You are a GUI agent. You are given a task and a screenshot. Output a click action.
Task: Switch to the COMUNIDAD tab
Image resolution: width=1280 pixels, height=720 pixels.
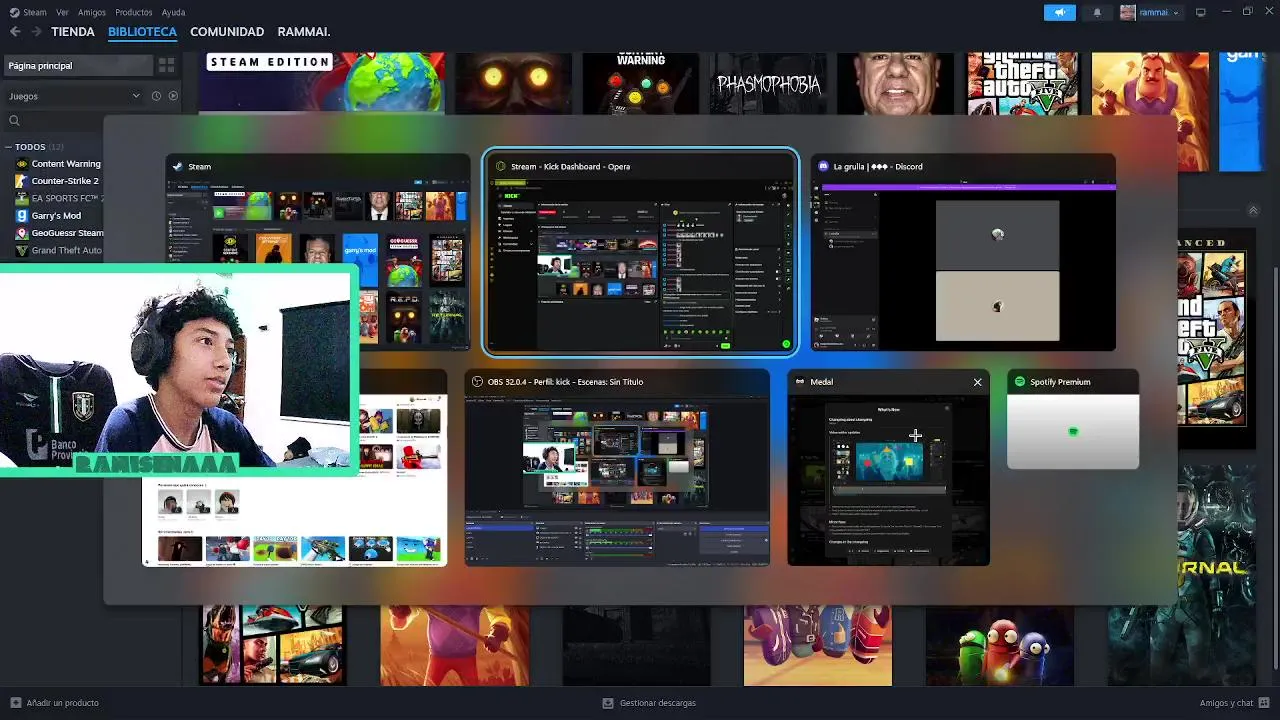pos(227,32)
